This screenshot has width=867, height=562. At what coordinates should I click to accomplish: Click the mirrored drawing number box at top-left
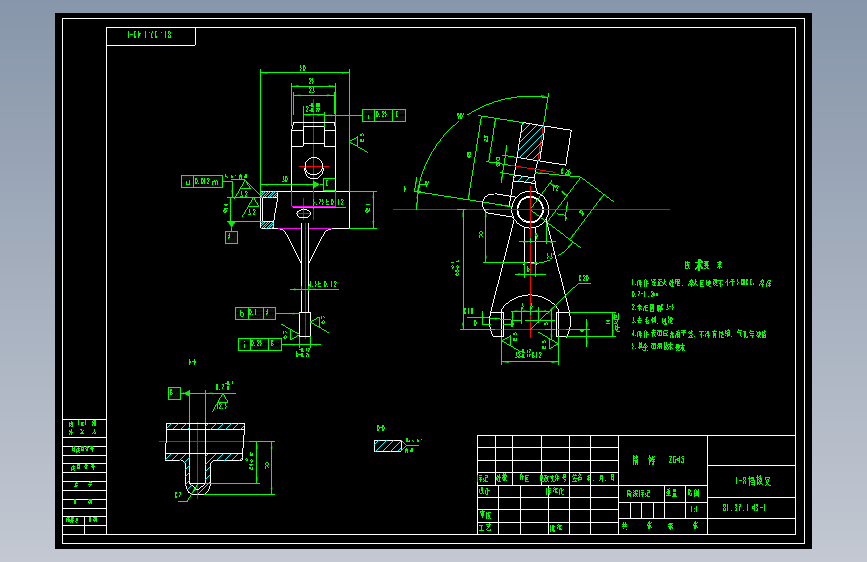[150, 36]
